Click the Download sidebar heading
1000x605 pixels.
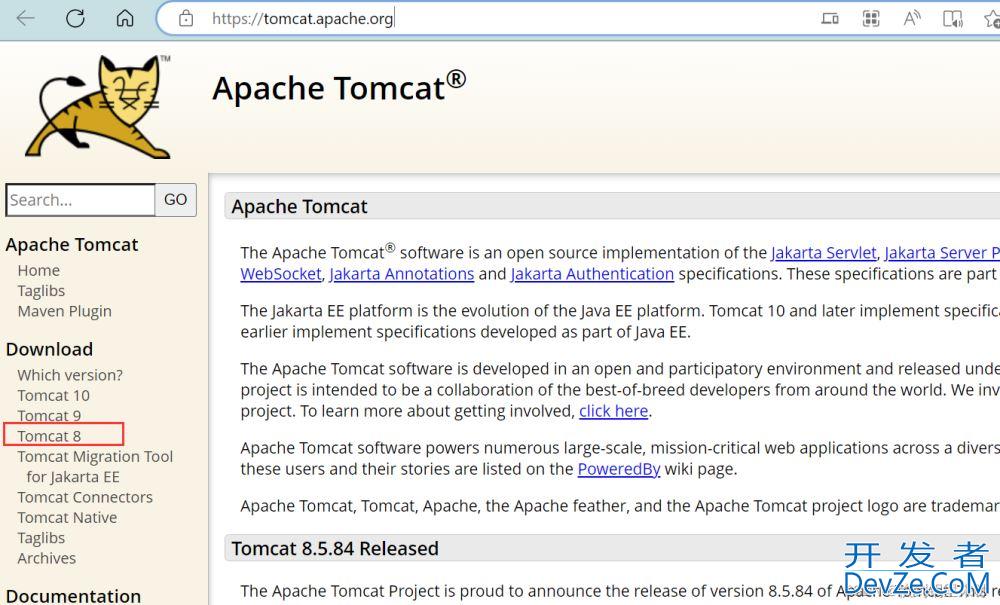[x=49, y=349]
